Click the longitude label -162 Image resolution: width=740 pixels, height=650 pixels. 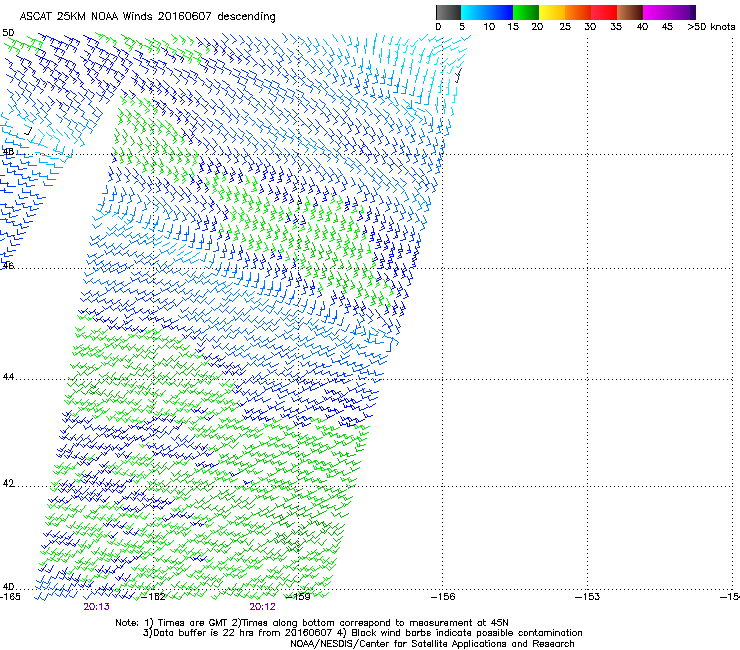pos(154,597)
